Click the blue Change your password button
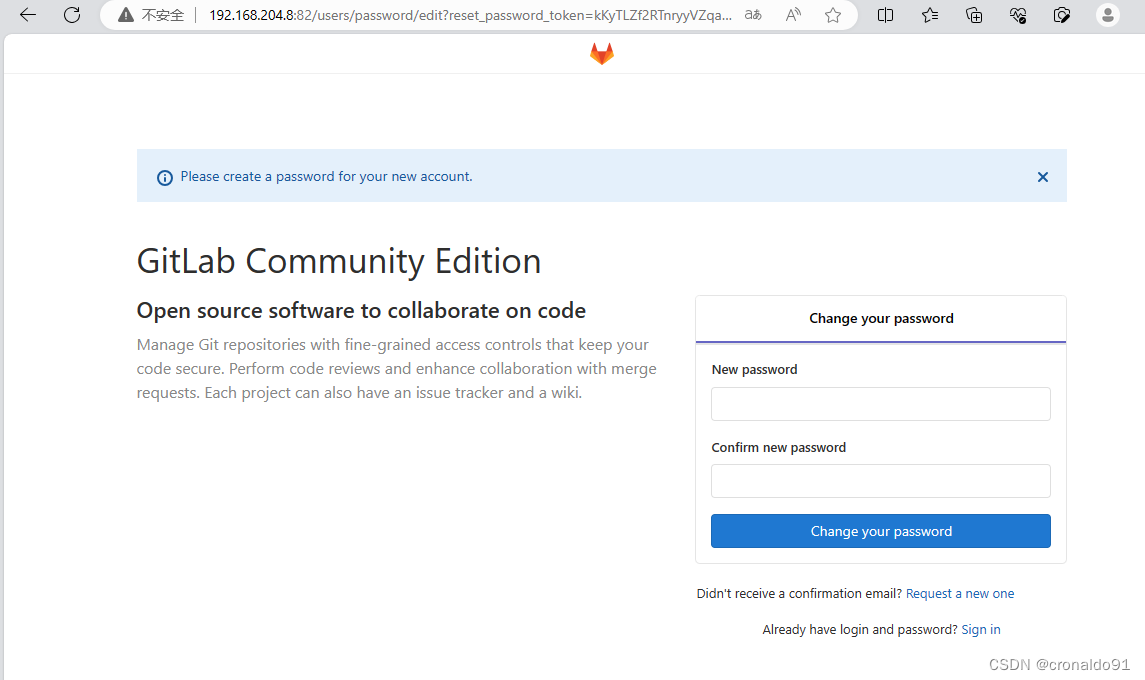The height and width of the screenshot is (680, 1145). click(881, 531)
